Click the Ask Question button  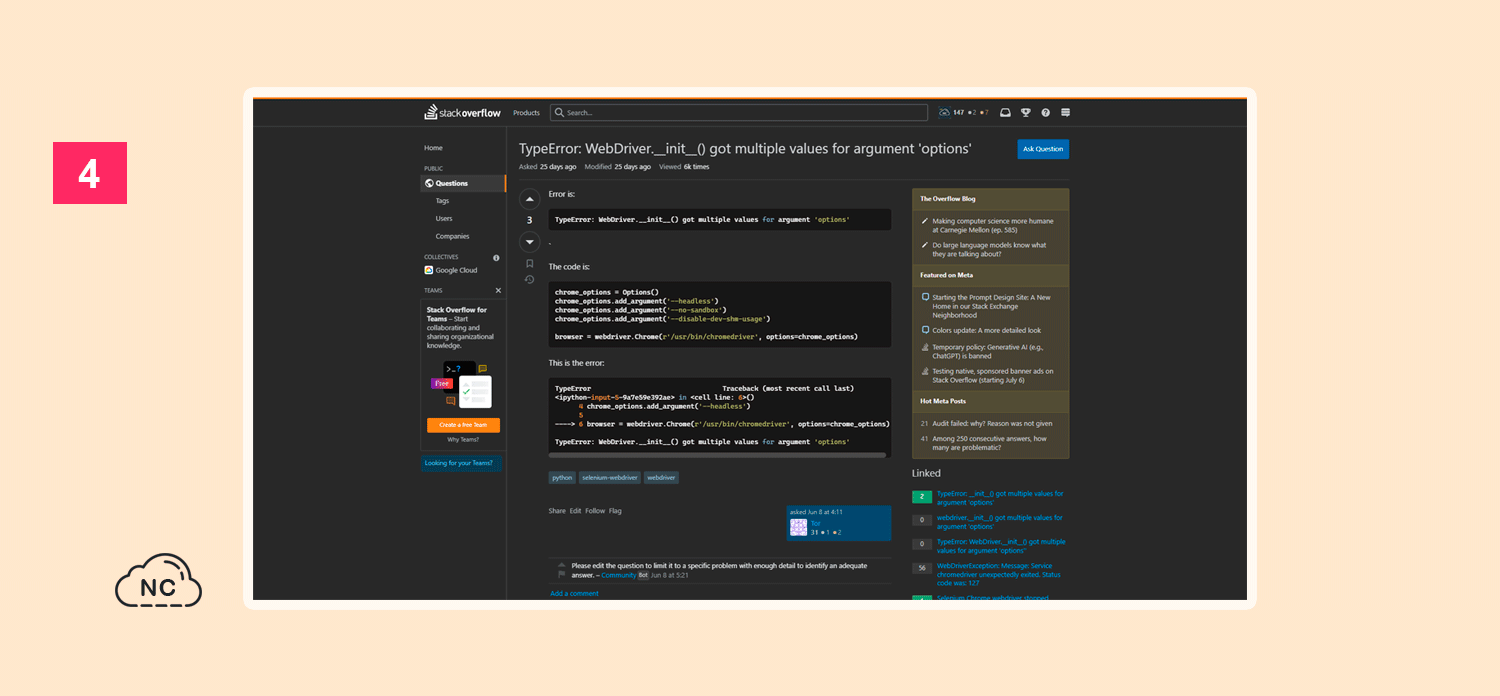tap(1043, 149)
